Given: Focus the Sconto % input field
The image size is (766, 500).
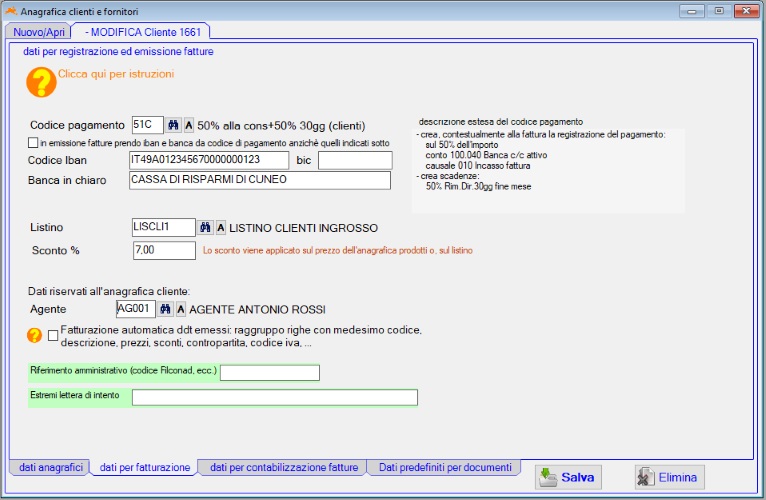Looking at the screenshot, I should coord(163,250).
